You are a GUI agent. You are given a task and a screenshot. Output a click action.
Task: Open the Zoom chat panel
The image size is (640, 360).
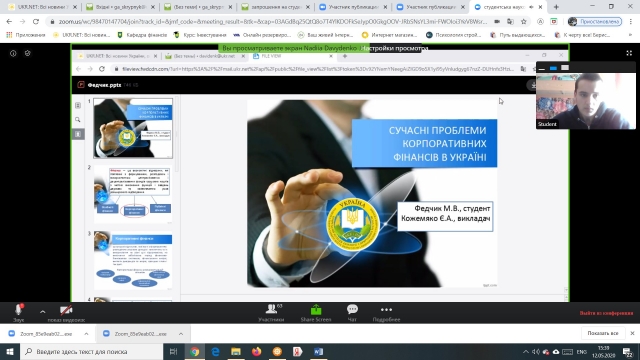[x=352, y=313]
